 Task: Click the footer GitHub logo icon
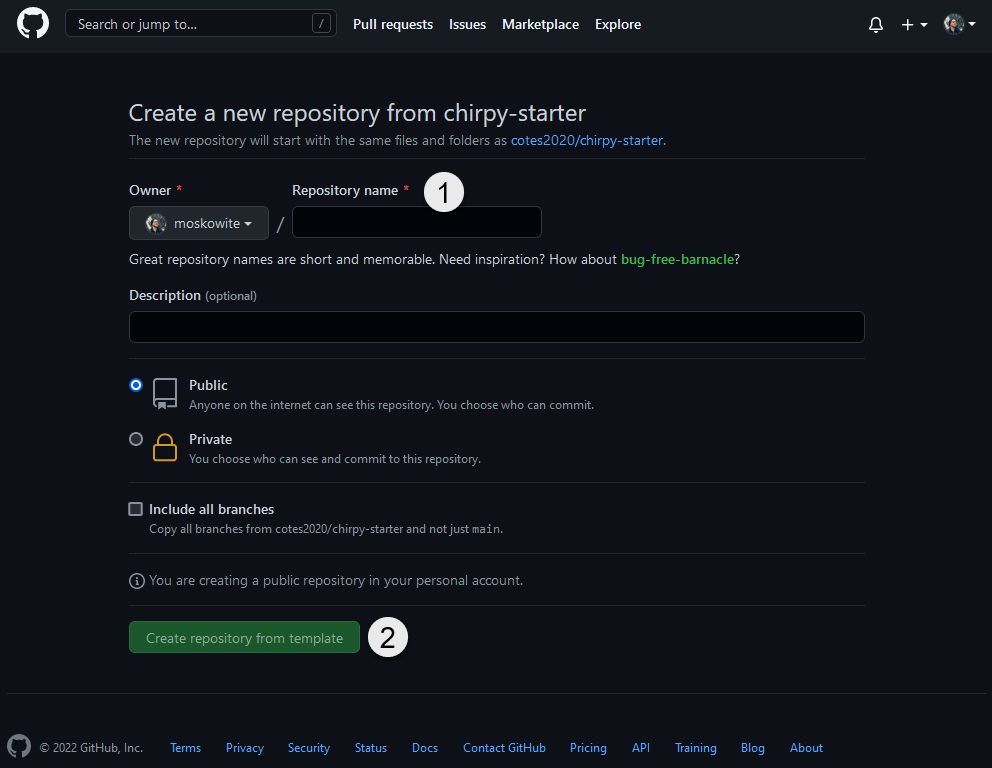tap(19, 746)
